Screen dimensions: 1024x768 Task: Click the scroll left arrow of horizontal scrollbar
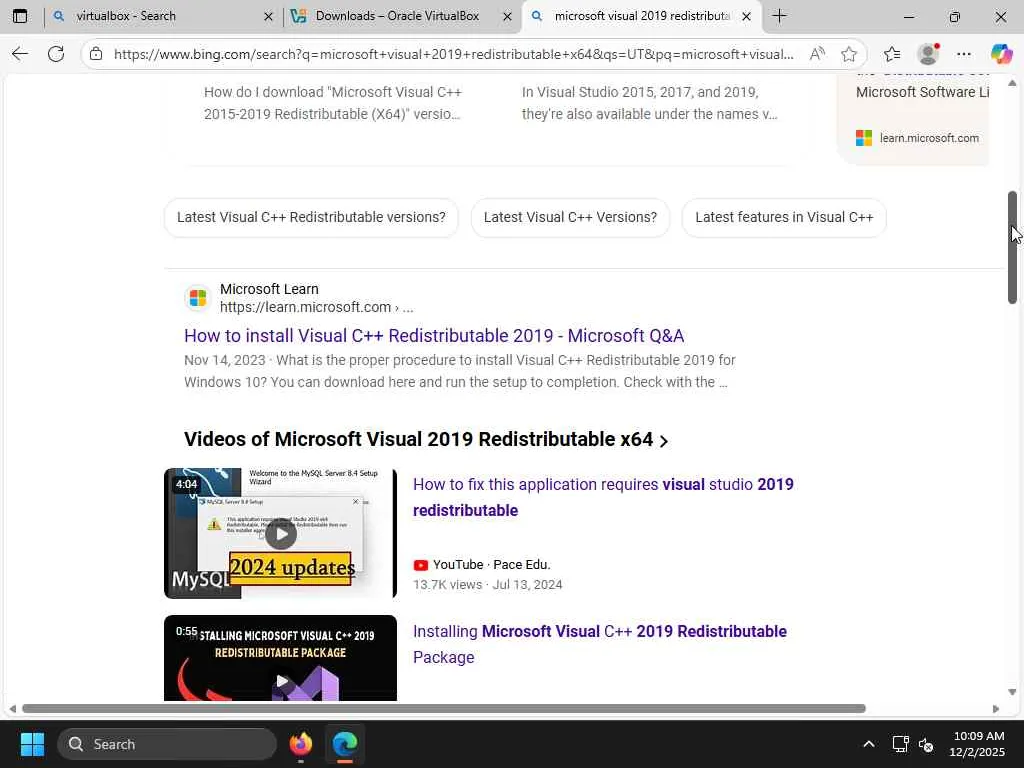pos(12,709)
